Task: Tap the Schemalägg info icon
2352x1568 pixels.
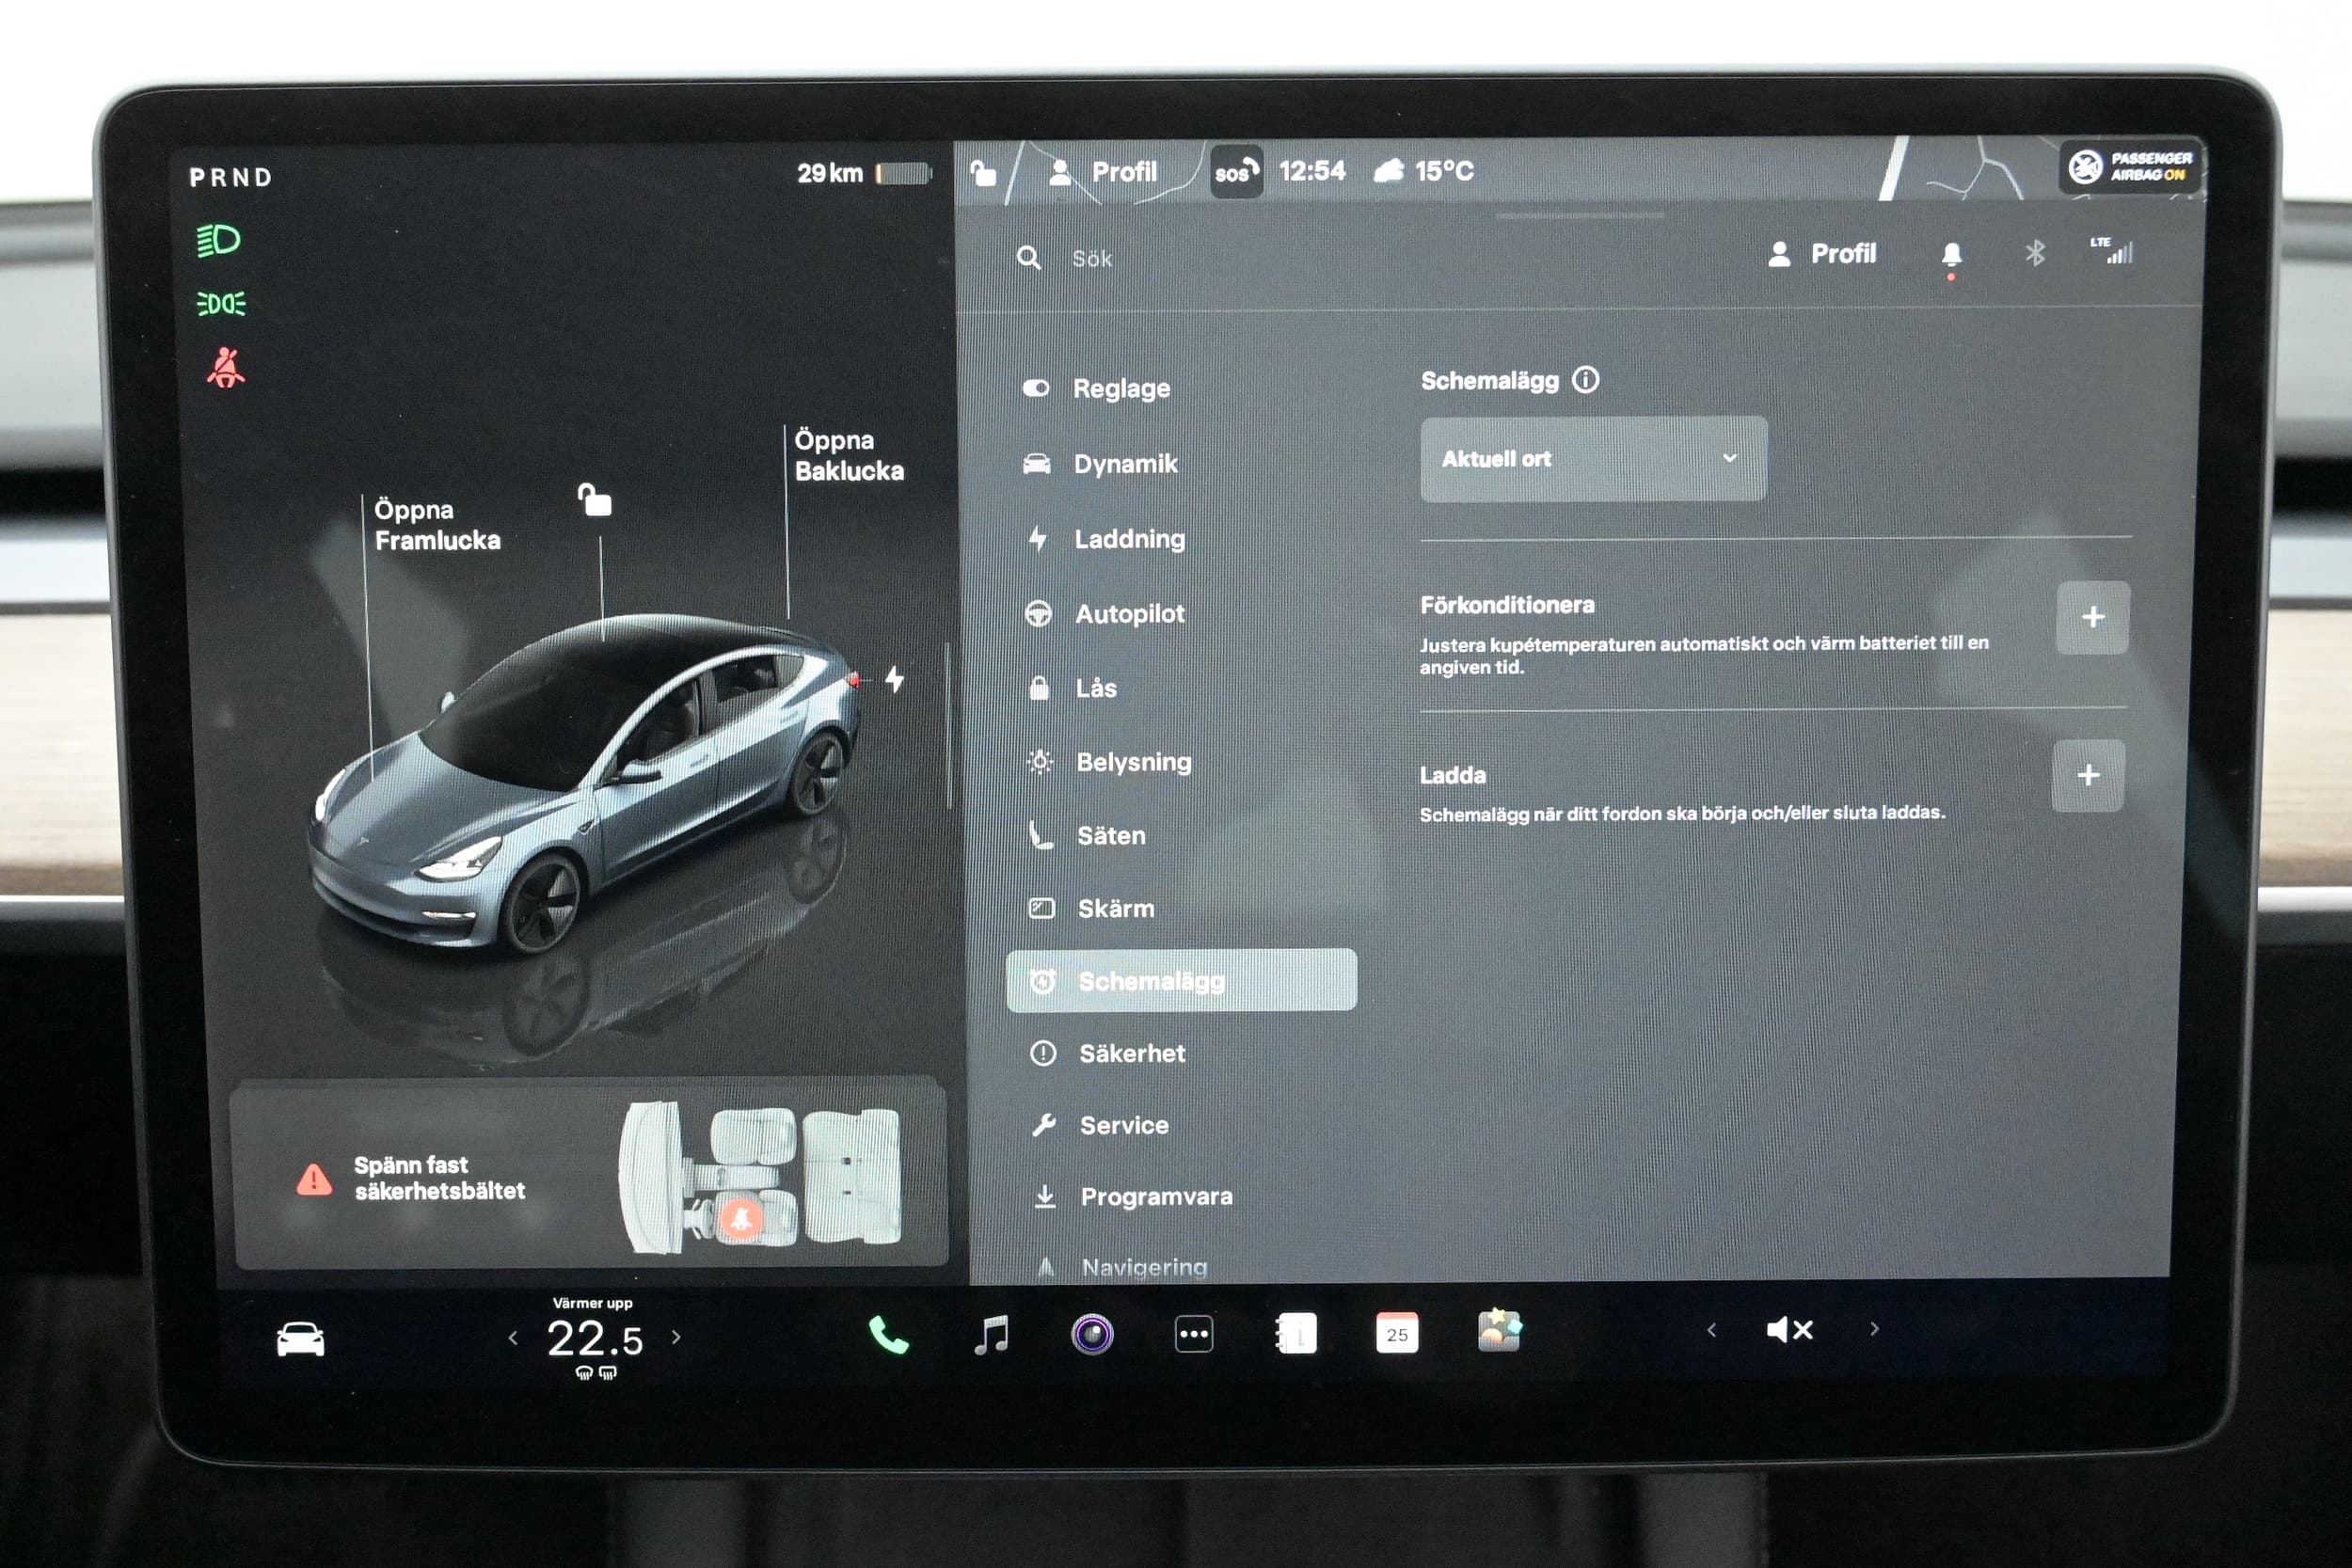Action: pos(1586,380)
